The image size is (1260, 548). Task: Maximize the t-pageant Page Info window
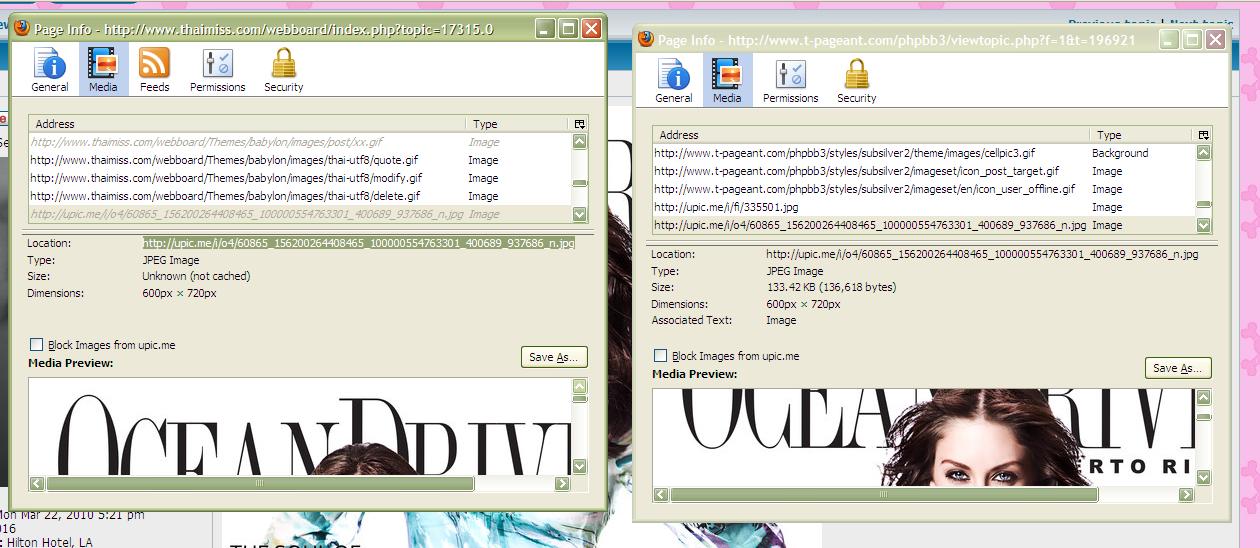pyautogui.click(x=1192, y=40)
